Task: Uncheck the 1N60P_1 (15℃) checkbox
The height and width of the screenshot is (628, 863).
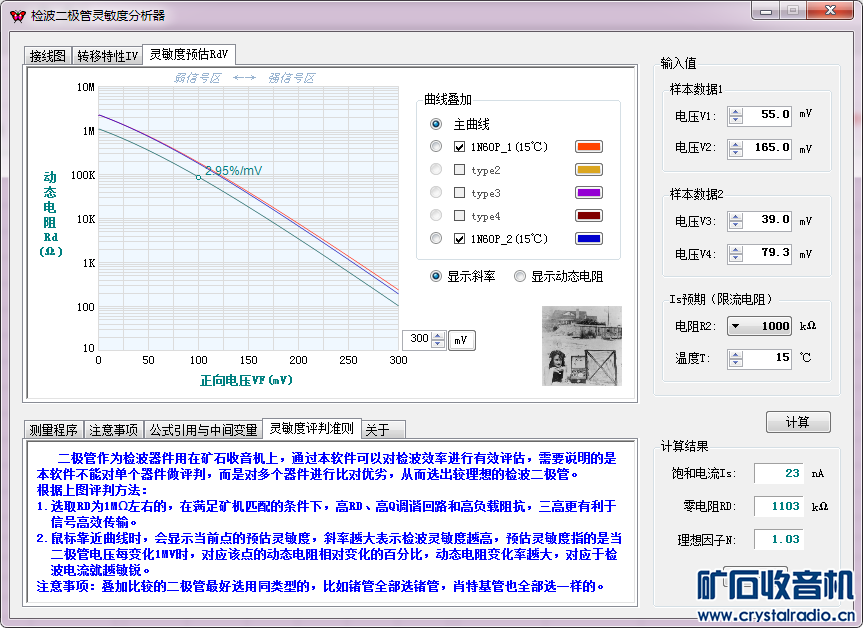Action: pyautogui.click(x=460, y=146)
